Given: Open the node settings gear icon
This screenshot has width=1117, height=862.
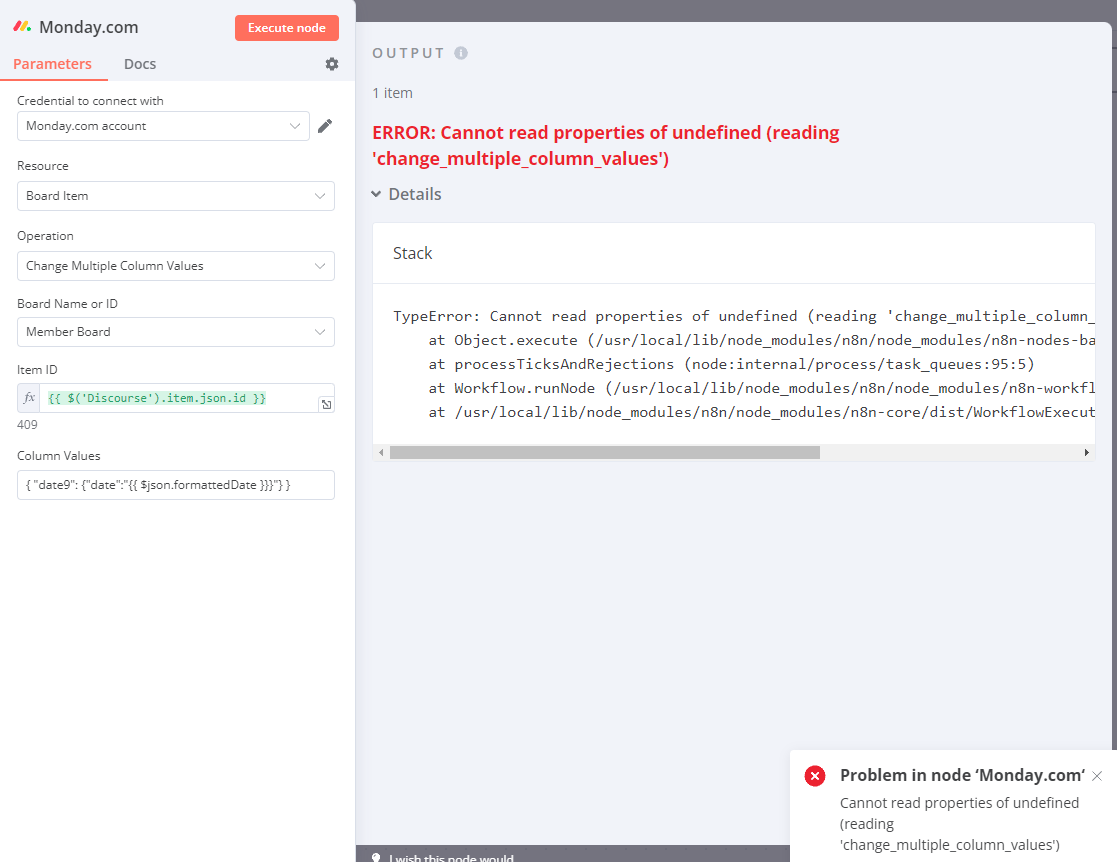Looking at the screenshot, I should click(x=331, y=63).
